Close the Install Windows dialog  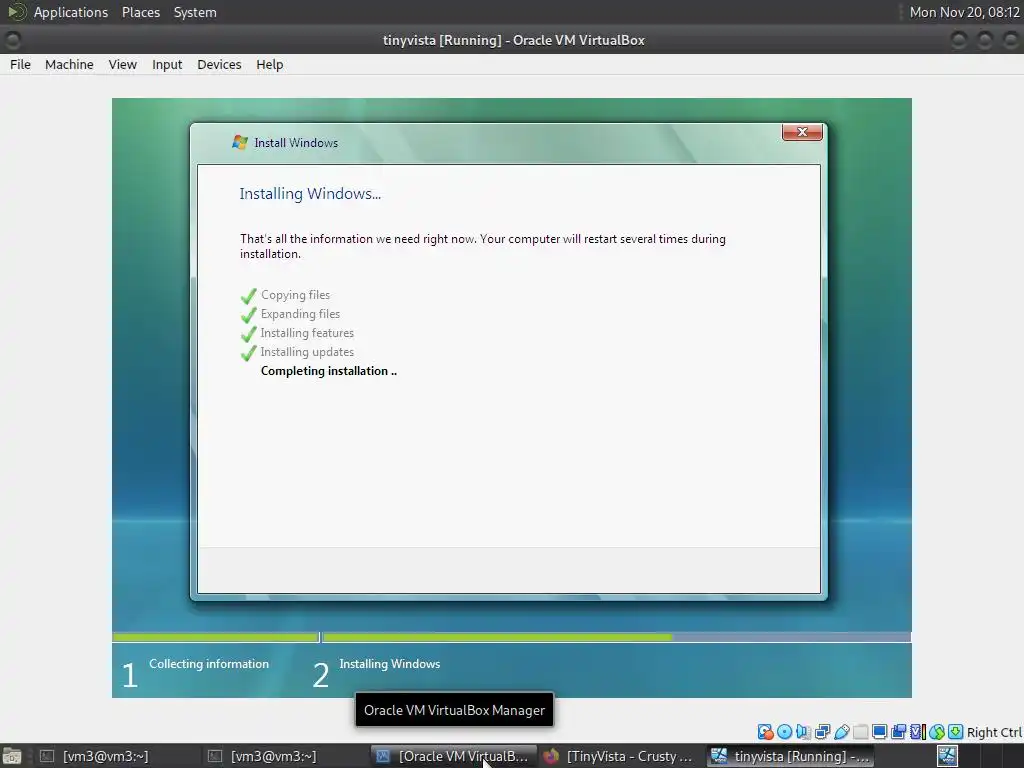click(802, 132)
